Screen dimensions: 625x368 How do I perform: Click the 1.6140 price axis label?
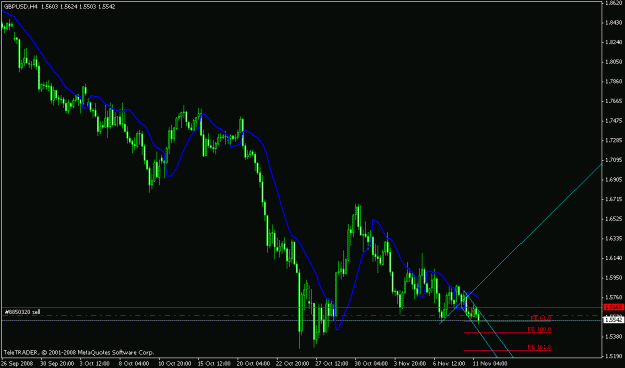click(x=614, y=258)
